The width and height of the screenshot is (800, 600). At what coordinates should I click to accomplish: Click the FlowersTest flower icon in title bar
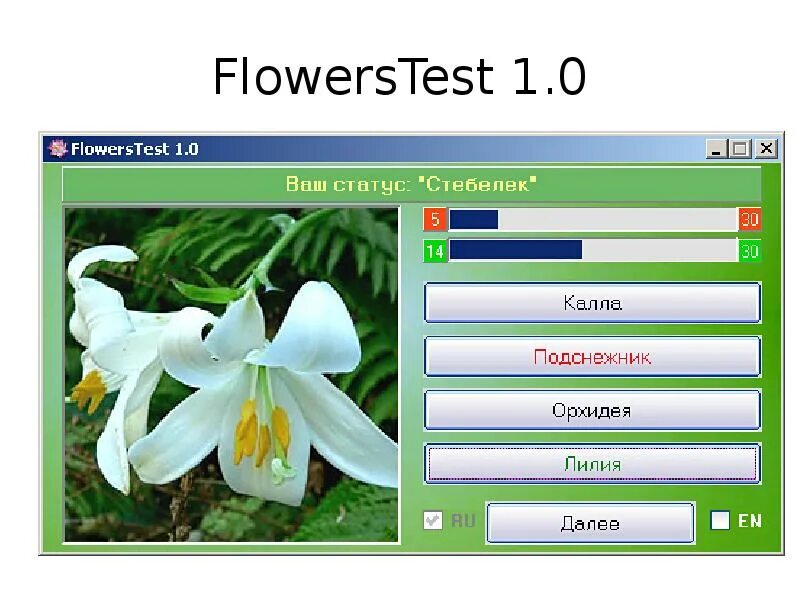57,148
